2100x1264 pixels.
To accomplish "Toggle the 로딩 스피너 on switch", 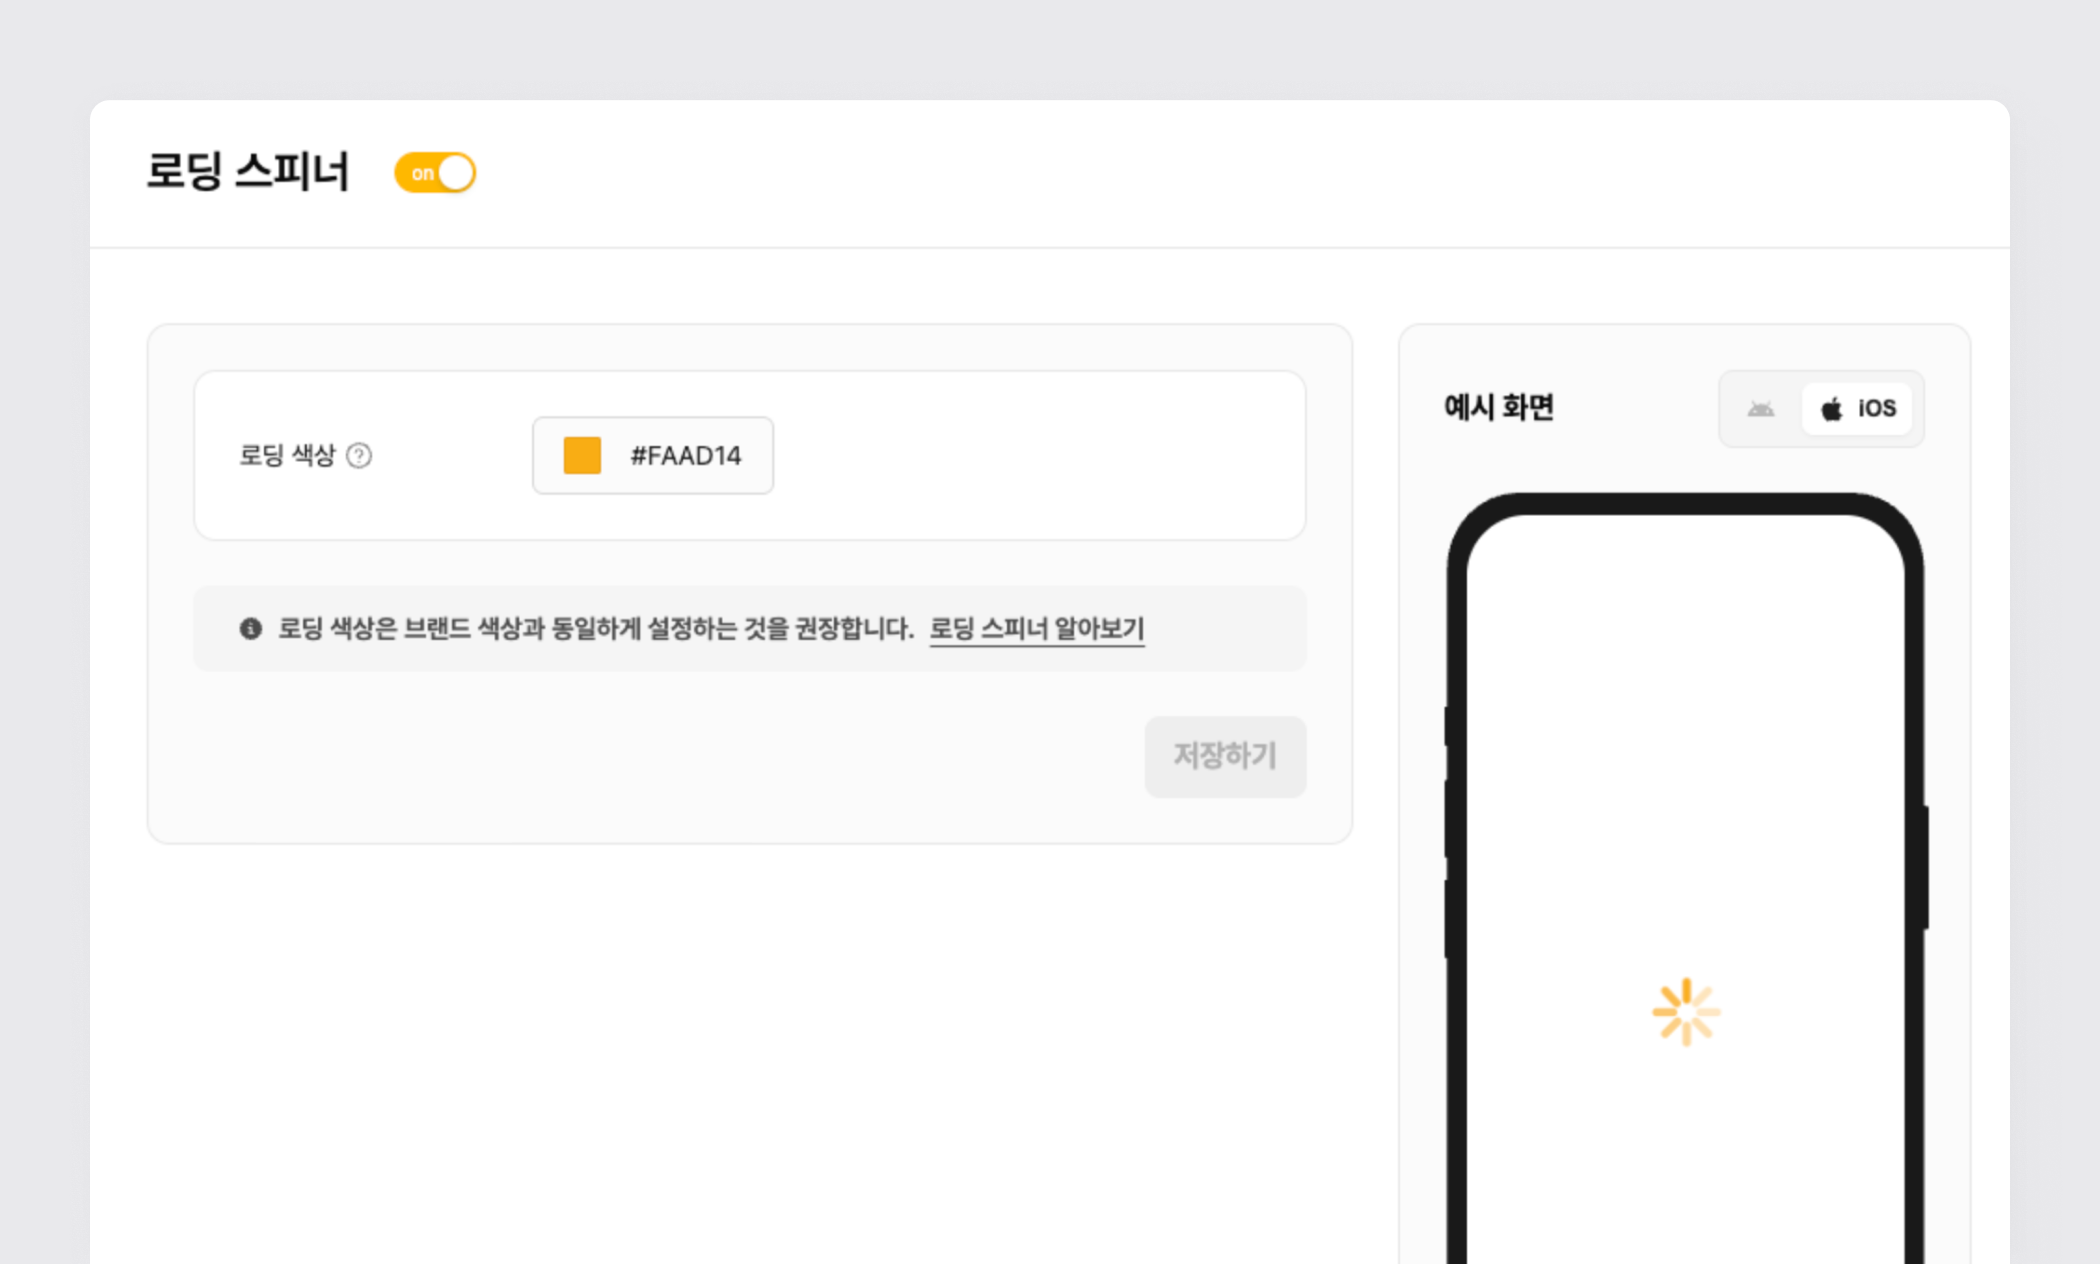I will (435, 173).
